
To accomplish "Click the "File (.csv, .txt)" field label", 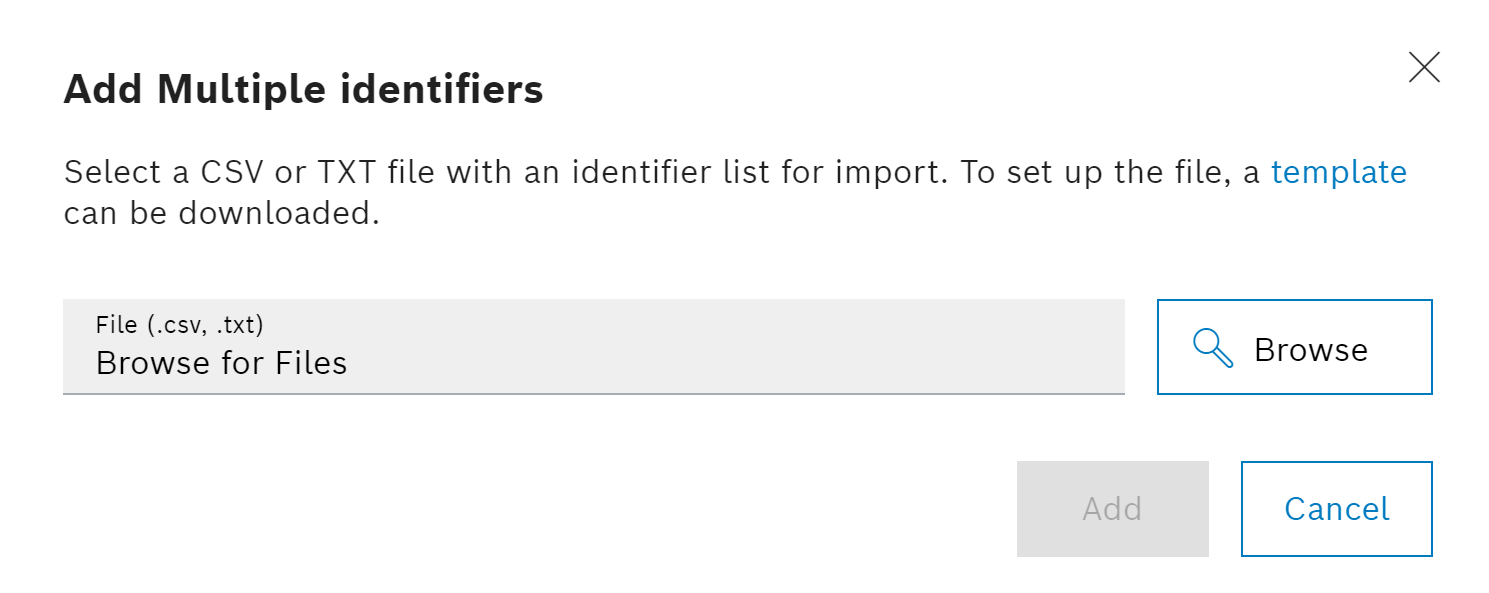I will (x=179, y=324).
